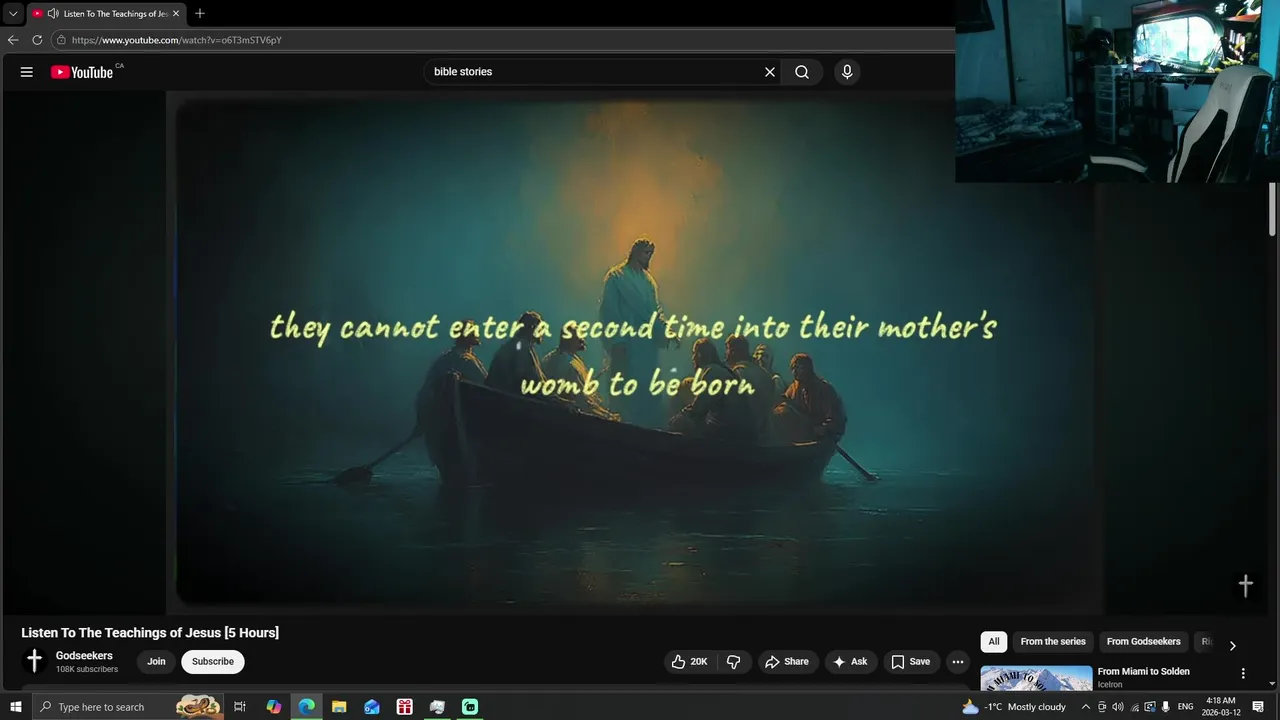Mute the tab via speaker icon
Viewport: 1280px width, 720px height.
[x=52, y=14]
